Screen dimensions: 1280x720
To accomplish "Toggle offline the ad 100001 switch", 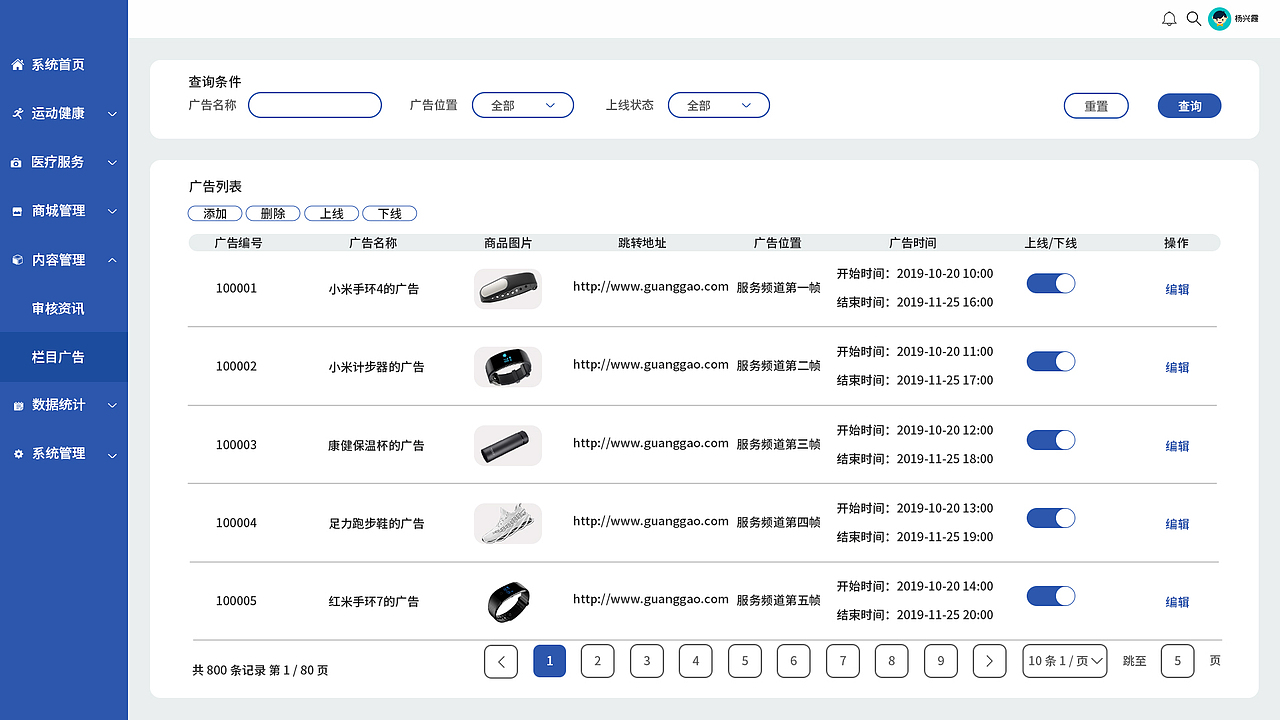I will coord(1050,283).
